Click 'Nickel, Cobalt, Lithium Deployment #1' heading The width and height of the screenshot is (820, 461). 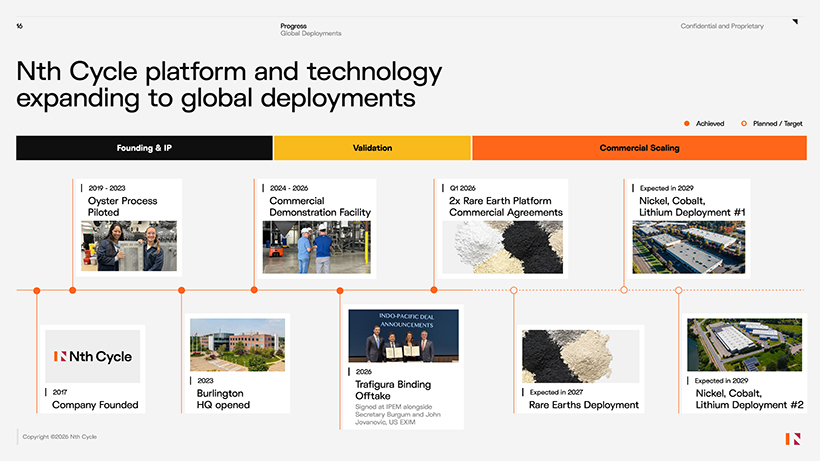pyautogui.click(x=692, y=206)
